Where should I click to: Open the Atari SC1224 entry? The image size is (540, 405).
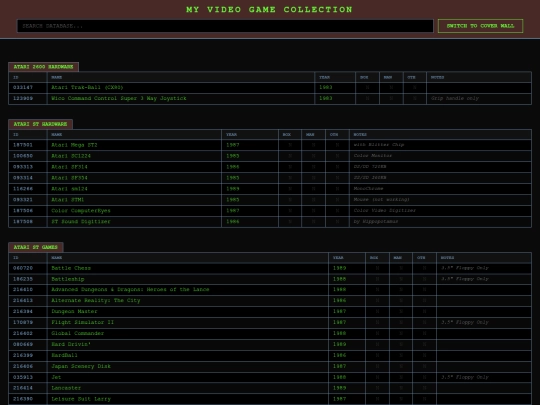click(71, 156)
